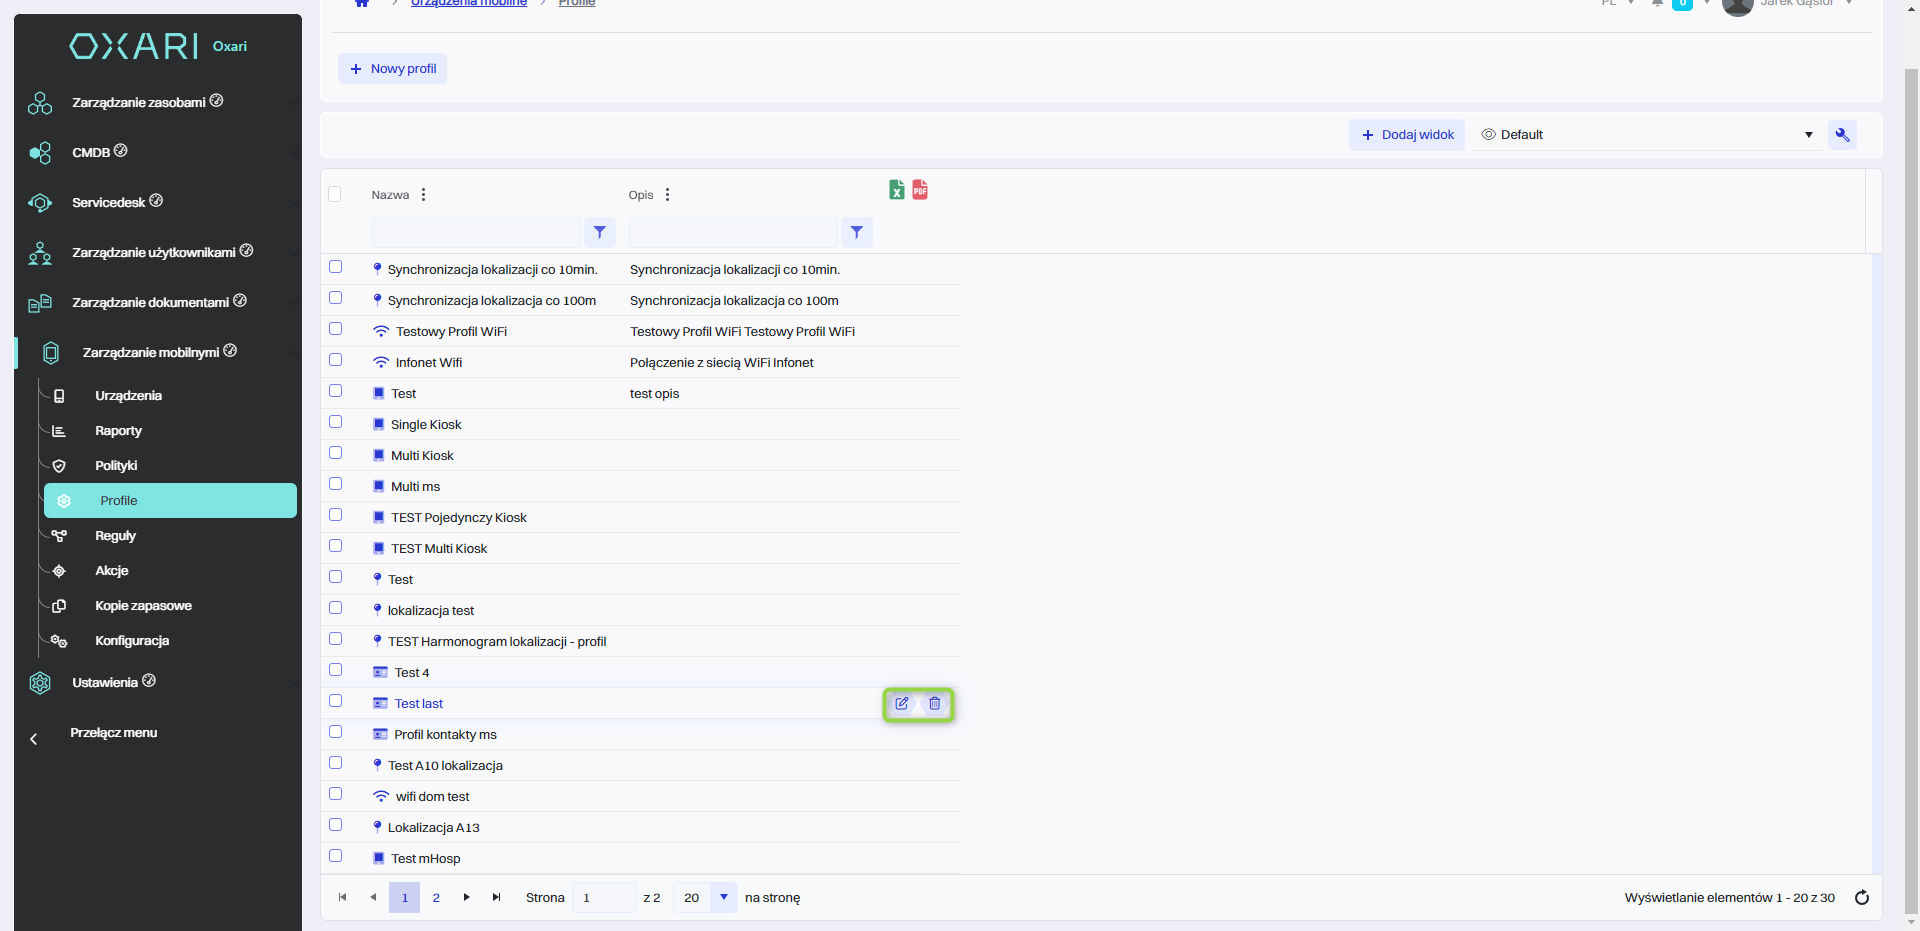
Task: Tick the checkbox for Infonet Wifi
Action: point(336,360)
